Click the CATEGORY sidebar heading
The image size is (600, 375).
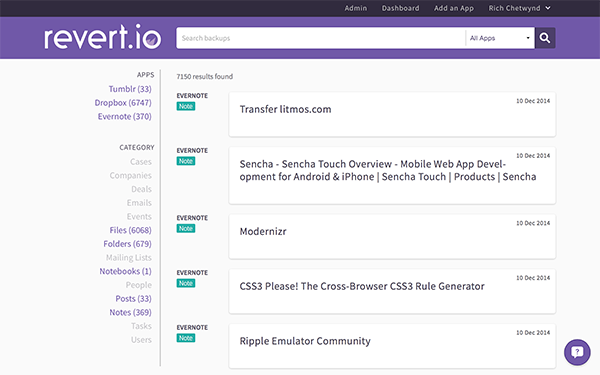click(x=137, y=147)
